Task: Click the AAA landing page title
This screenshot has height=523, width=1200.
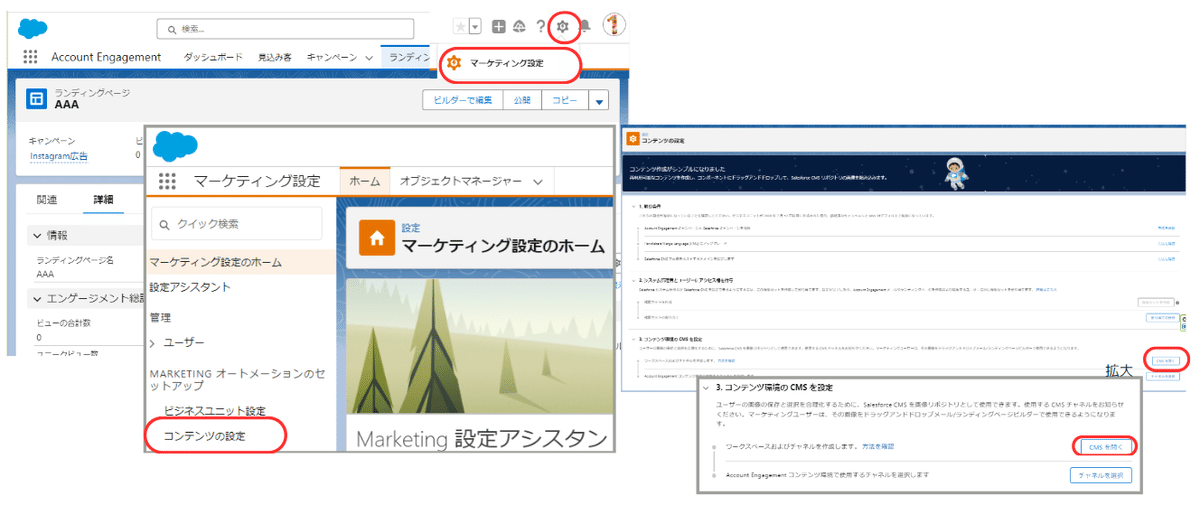Action: [x=67, y=105]
